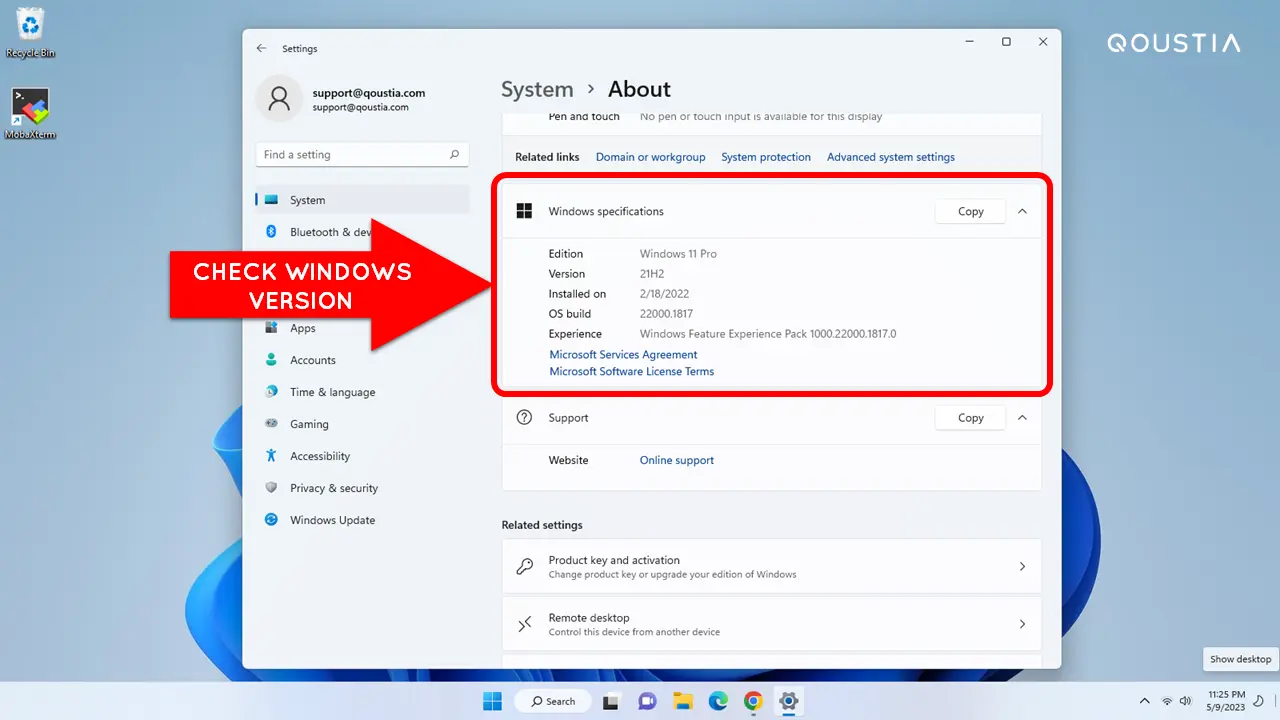Click the network icon in system tray
The image size is (1280, 720).
pyautogui.click(x=1167, y=701)
